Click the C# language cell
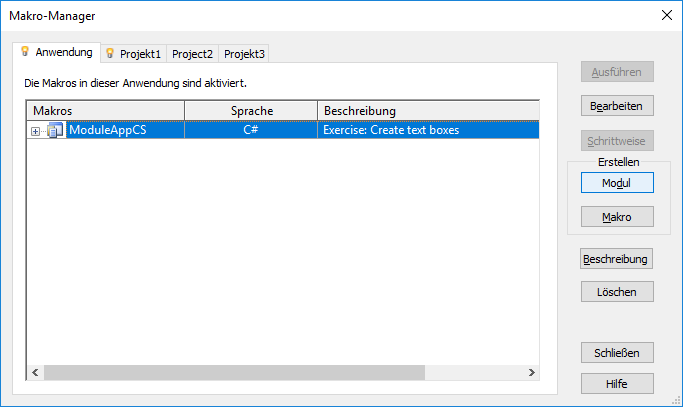The height and width of the screenshot is (407, 683). click(251, 130)
